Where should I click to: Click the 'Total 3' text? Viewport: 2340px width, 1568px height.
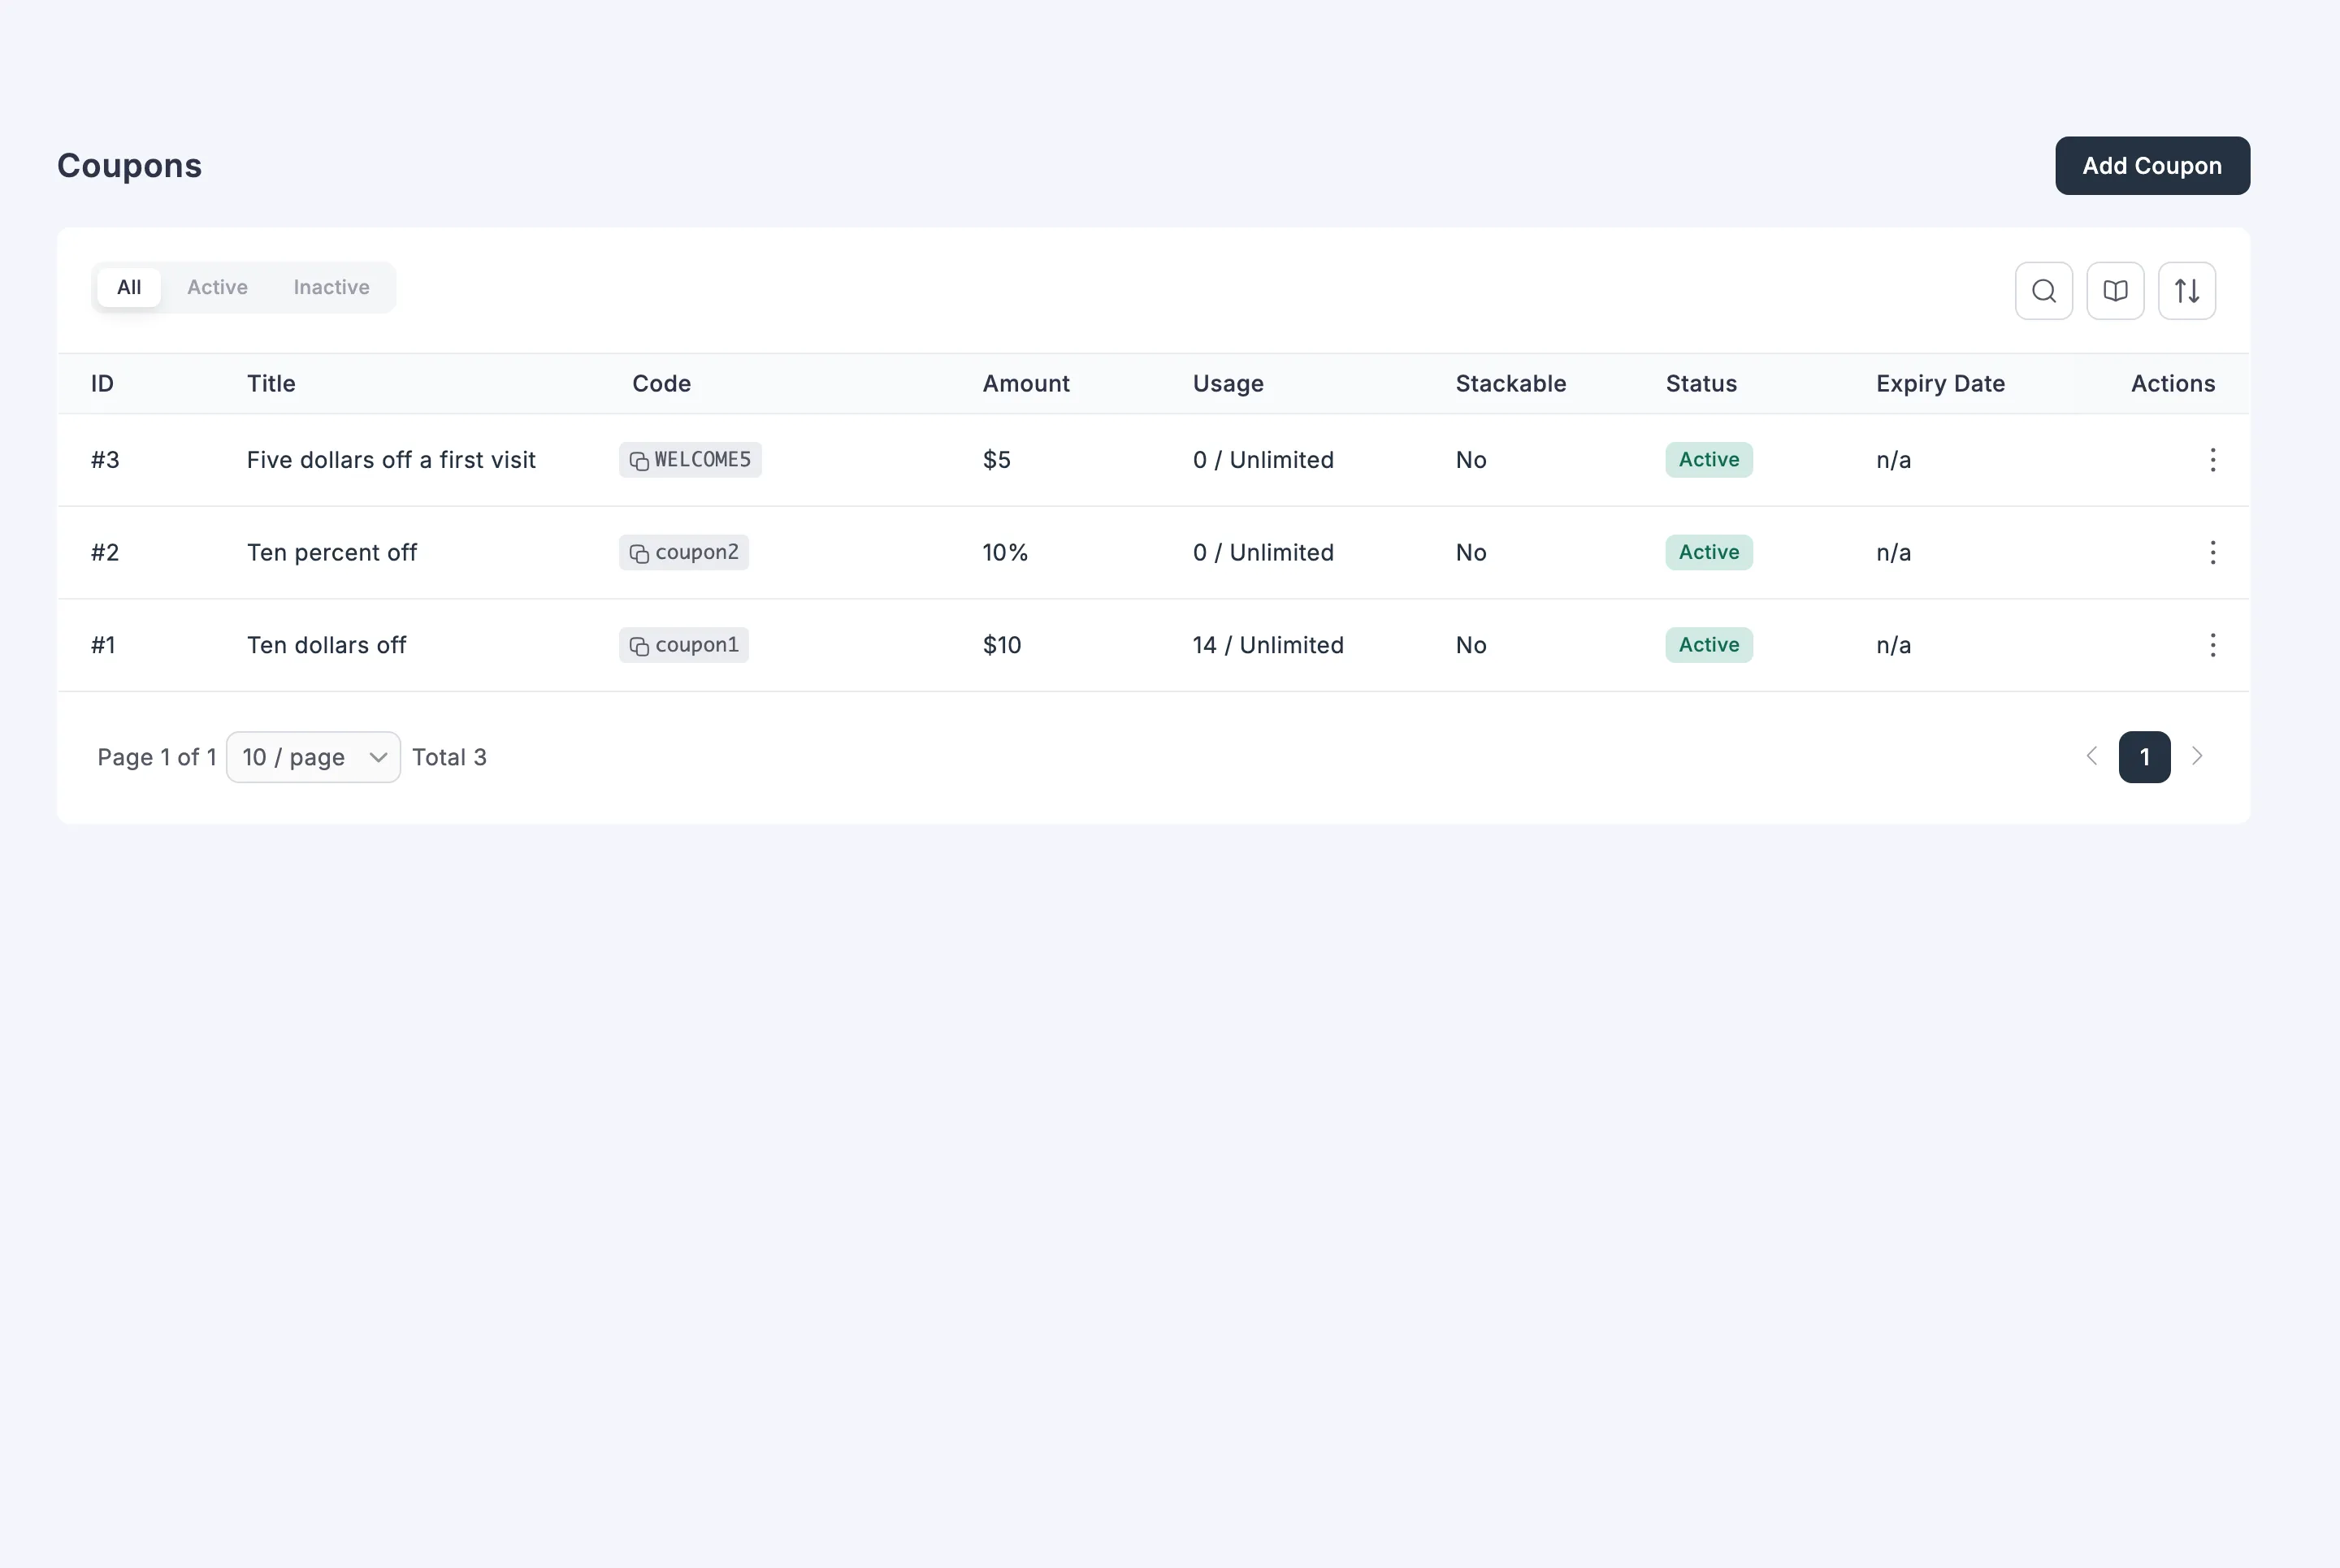[x=449, y=757]
